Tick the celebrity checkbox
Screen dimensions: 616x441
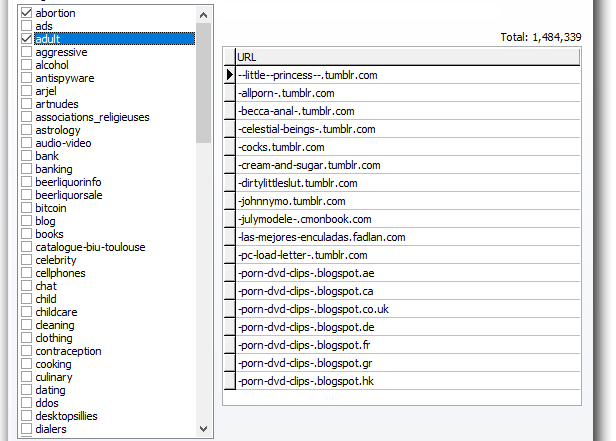click(x=27, y=260)
